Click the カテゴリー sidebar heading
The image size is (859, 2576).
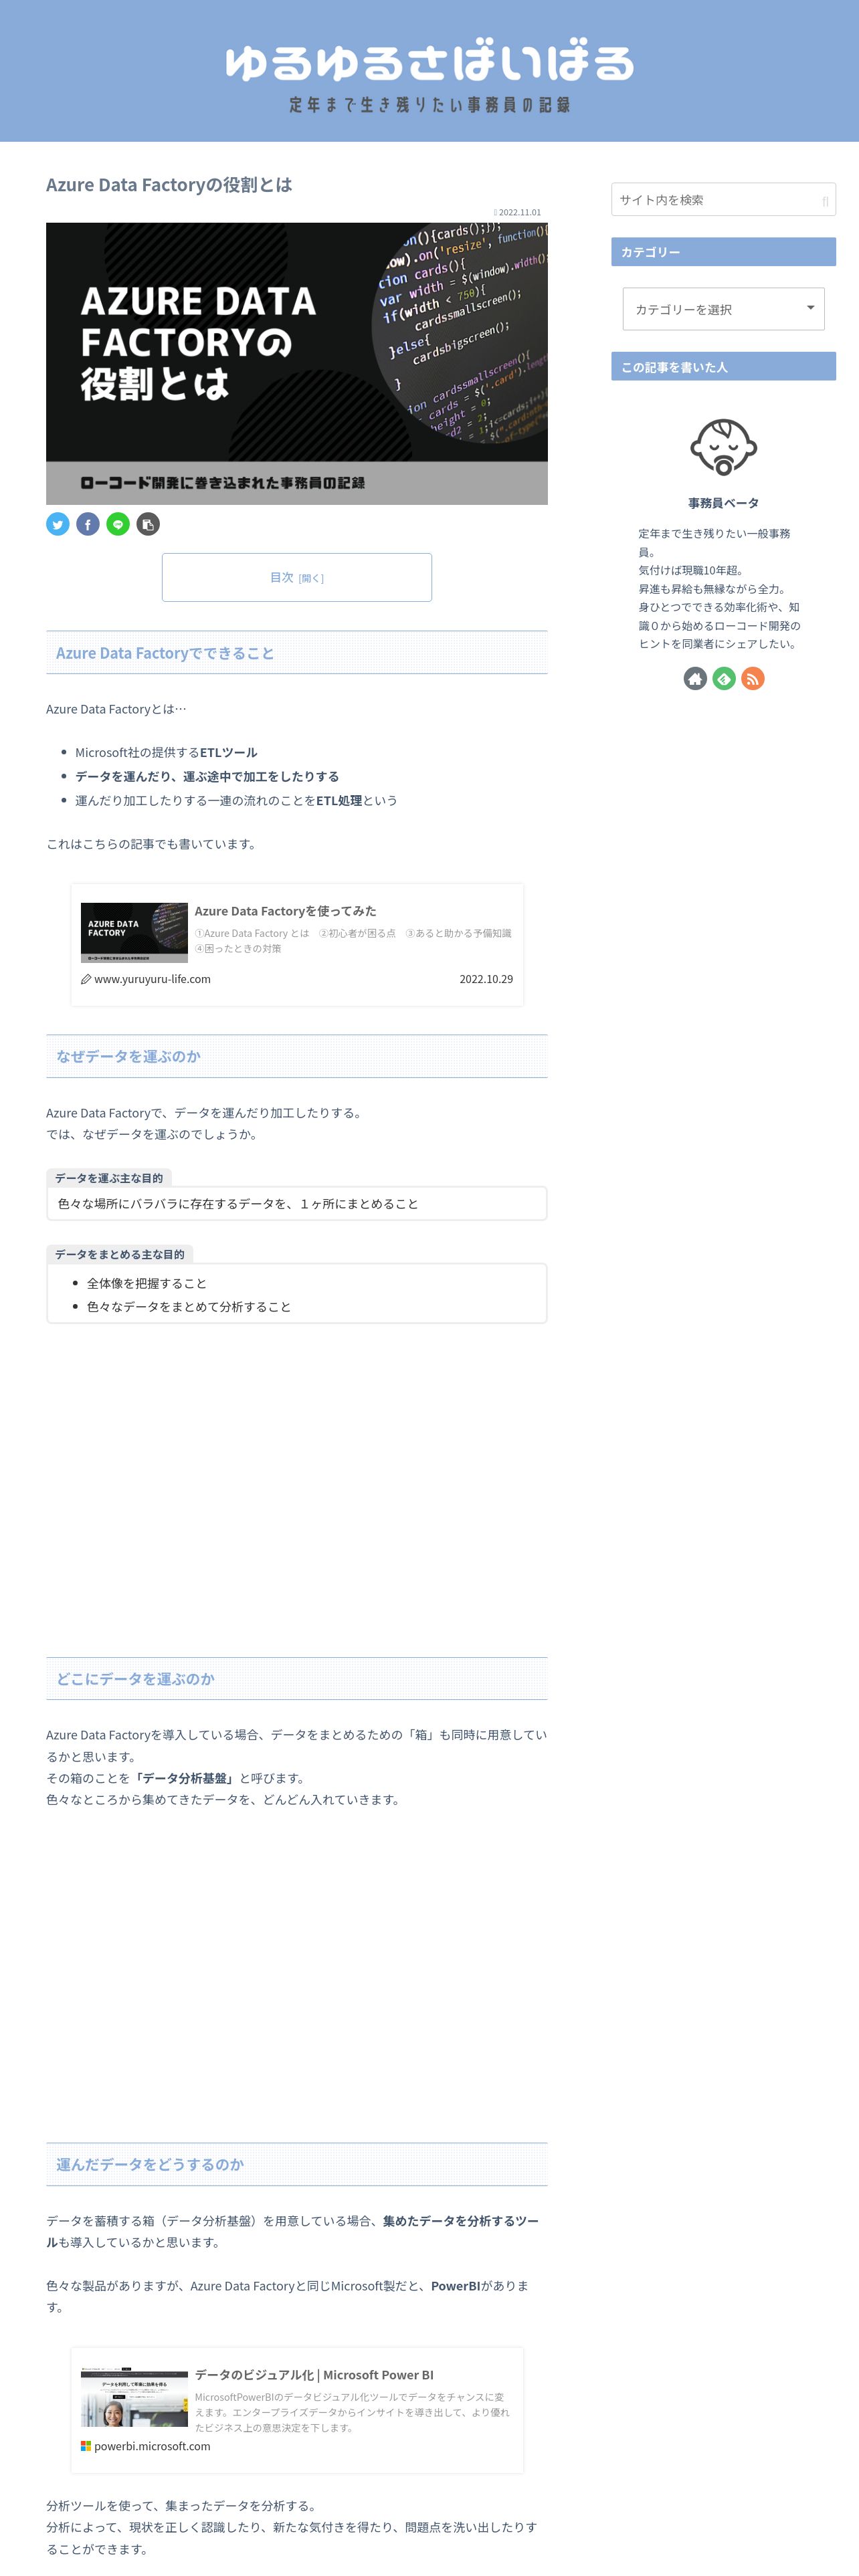tap(723, 252)
